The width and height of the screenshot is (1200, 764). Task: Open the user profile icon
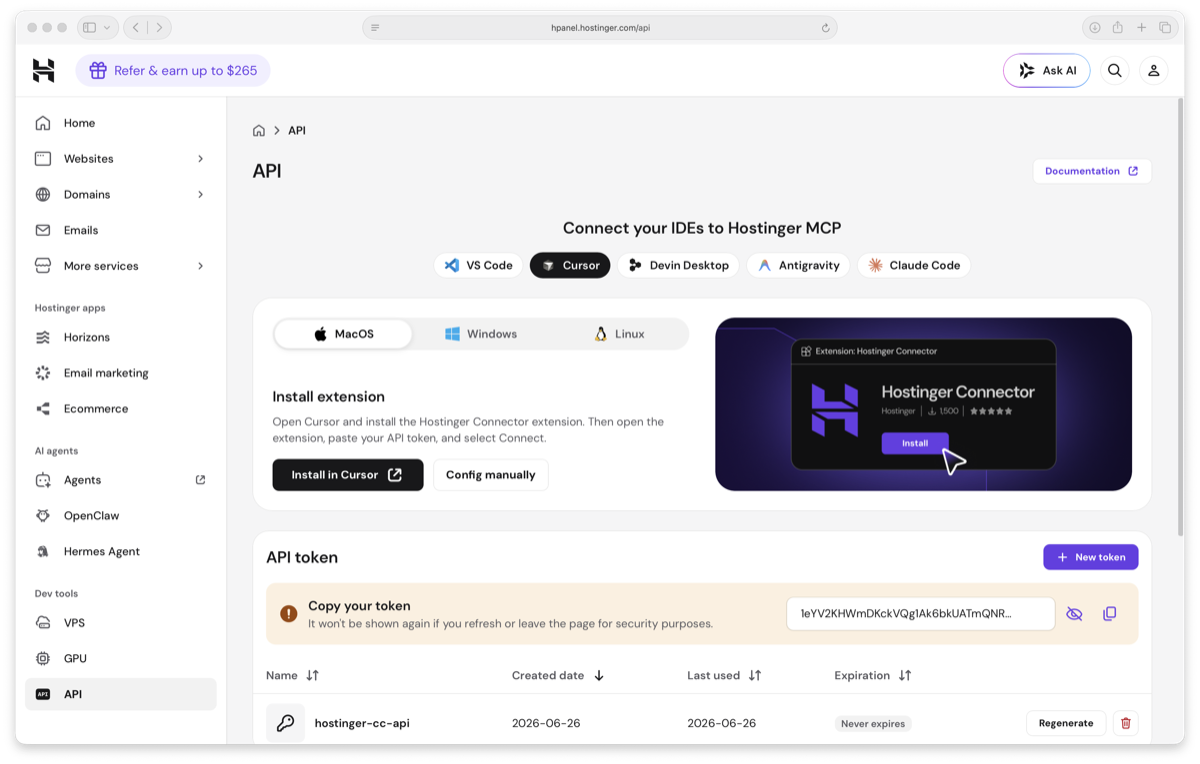click(x=1153, y=70)
